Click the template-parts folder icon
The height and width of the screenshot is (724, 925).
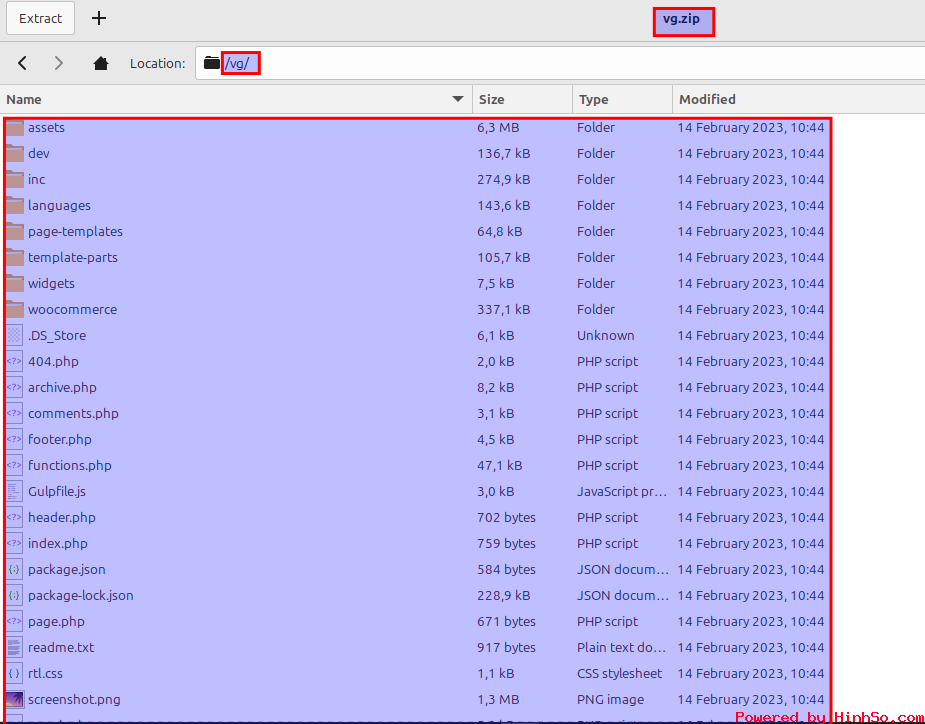(x=15, y=257)
